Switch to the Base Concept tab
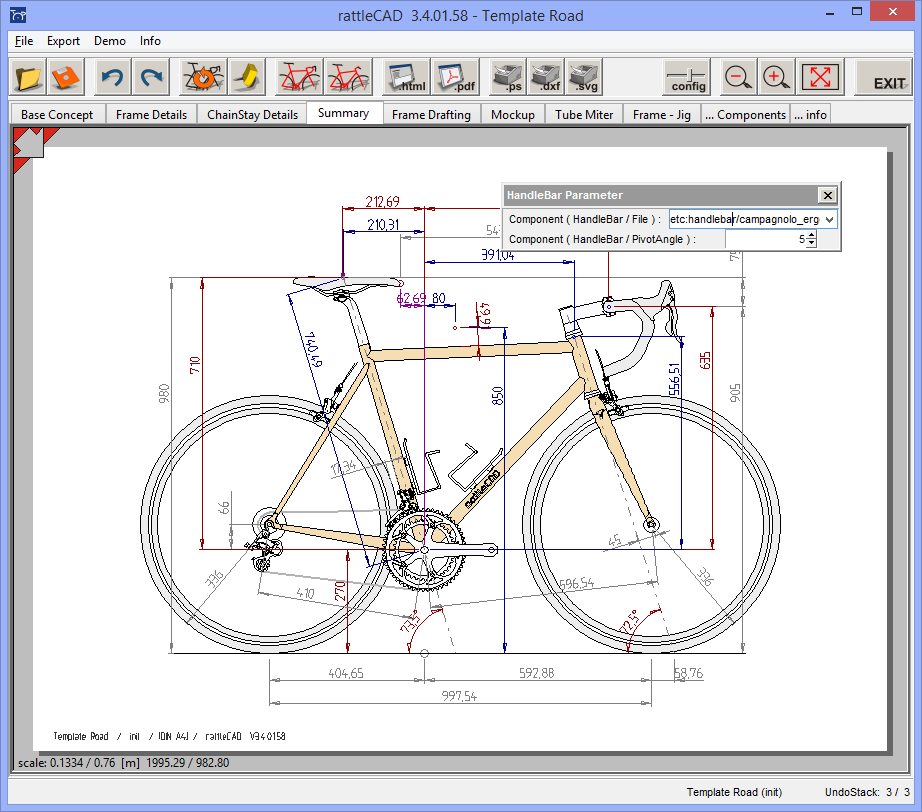This screenshot has height=812, width=922. pos(57,115)
